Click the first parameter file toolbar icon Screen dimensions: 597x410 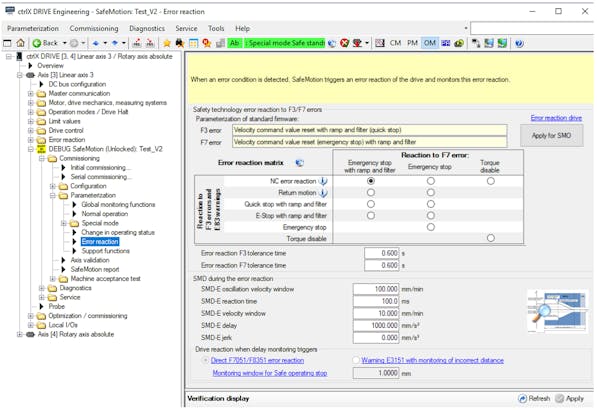point(137,43)
